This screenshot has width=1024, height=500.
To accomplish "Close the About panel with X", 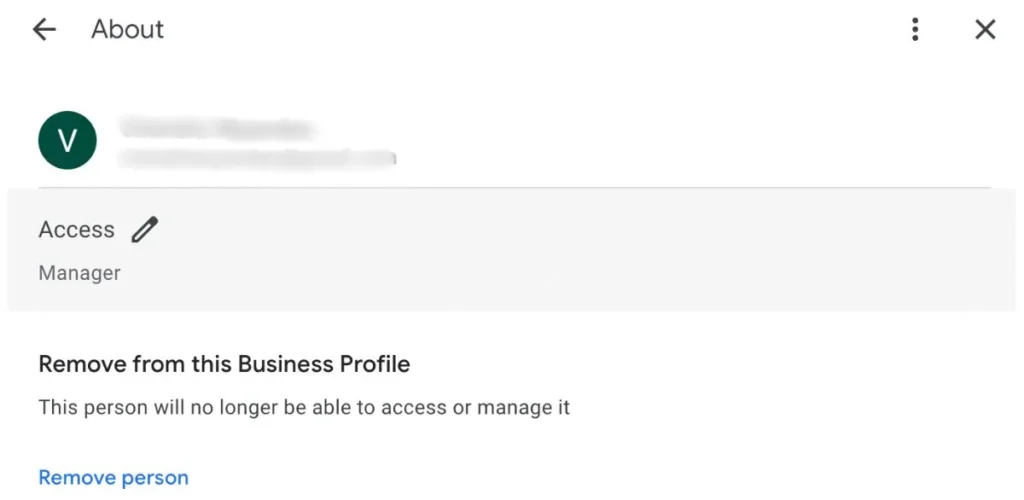I will (985, 29).
